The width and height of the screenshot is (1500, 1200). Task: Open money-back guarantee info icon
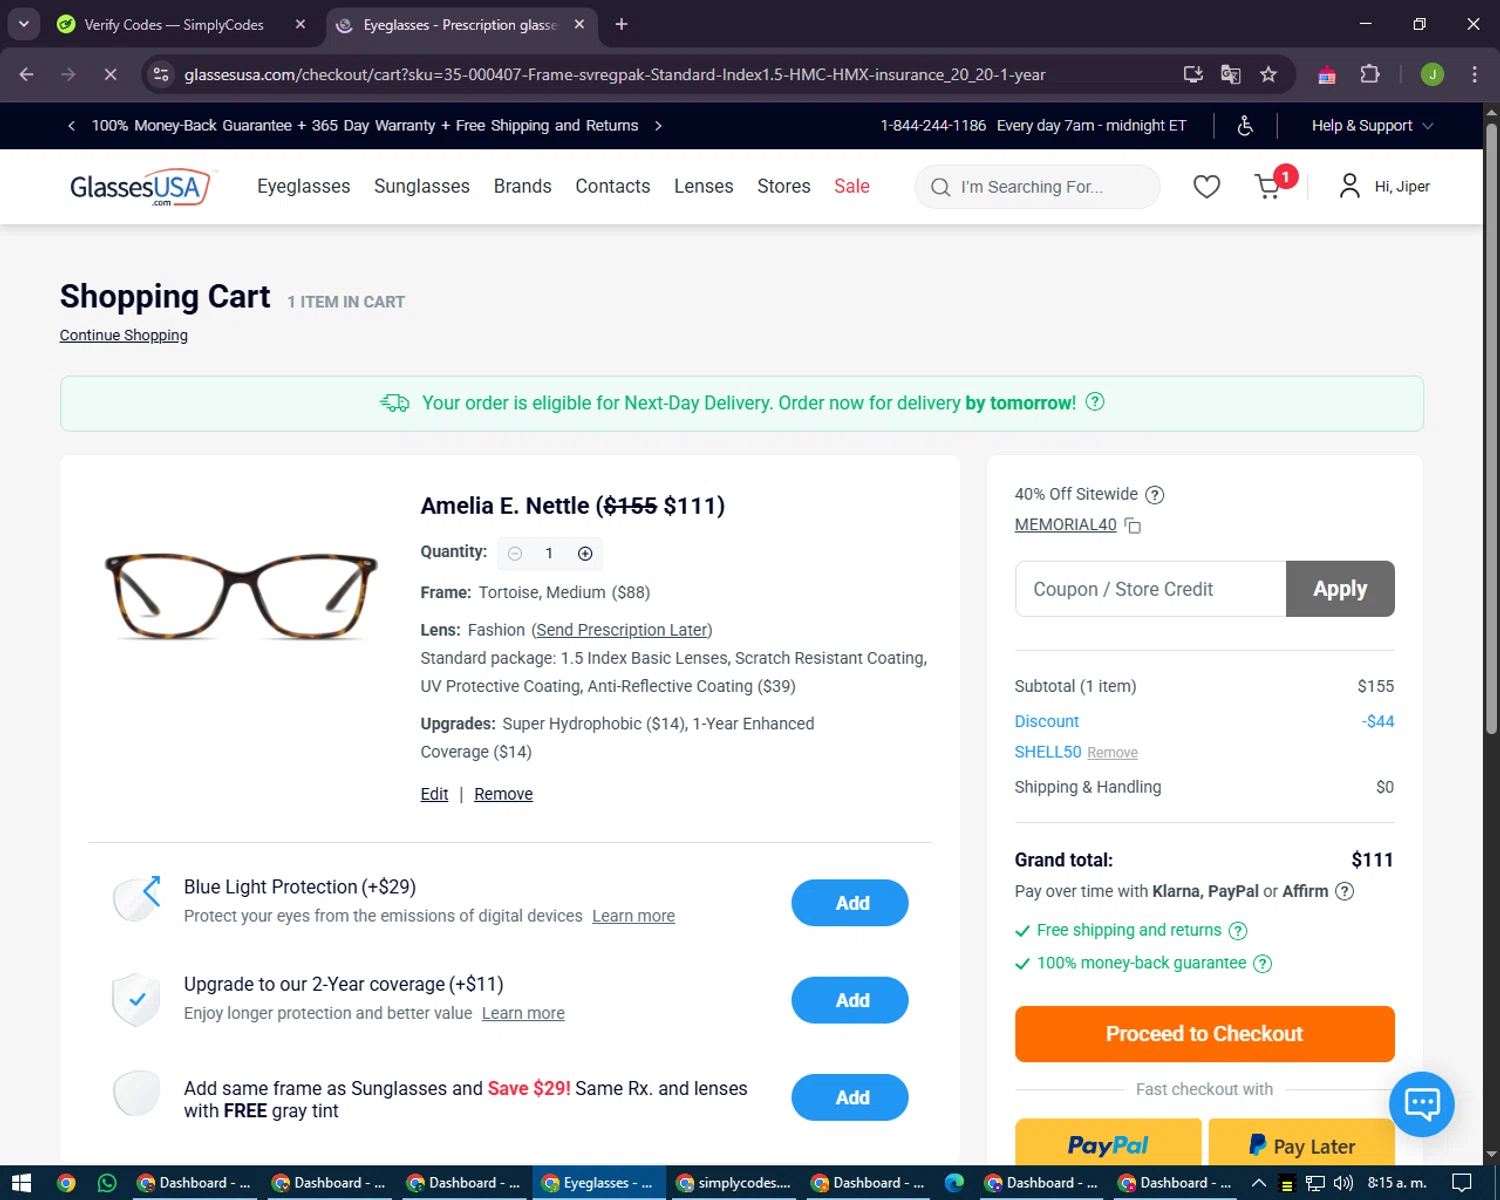pos(1263,964)
